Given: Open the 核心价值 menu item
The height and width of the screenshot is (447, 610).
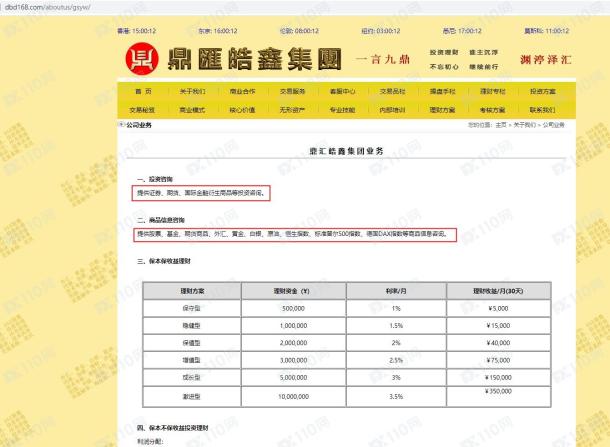Looking at the screenshot, I should coord(242,110).
